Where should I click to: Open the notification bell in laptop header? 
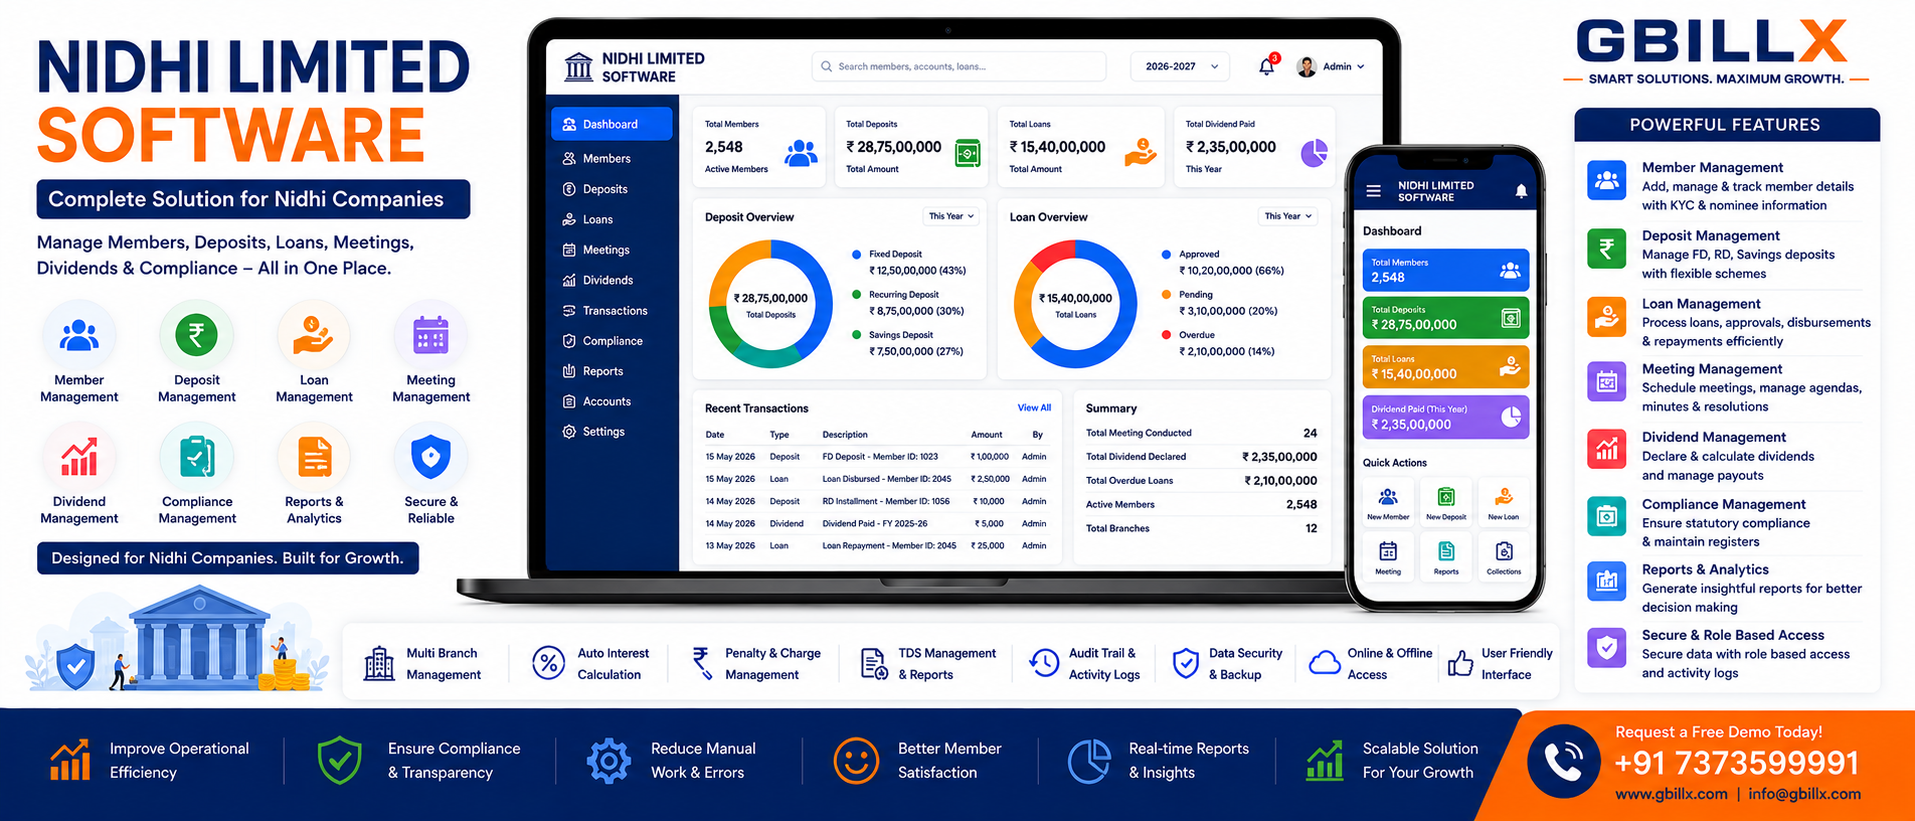tap(1267, 66)
